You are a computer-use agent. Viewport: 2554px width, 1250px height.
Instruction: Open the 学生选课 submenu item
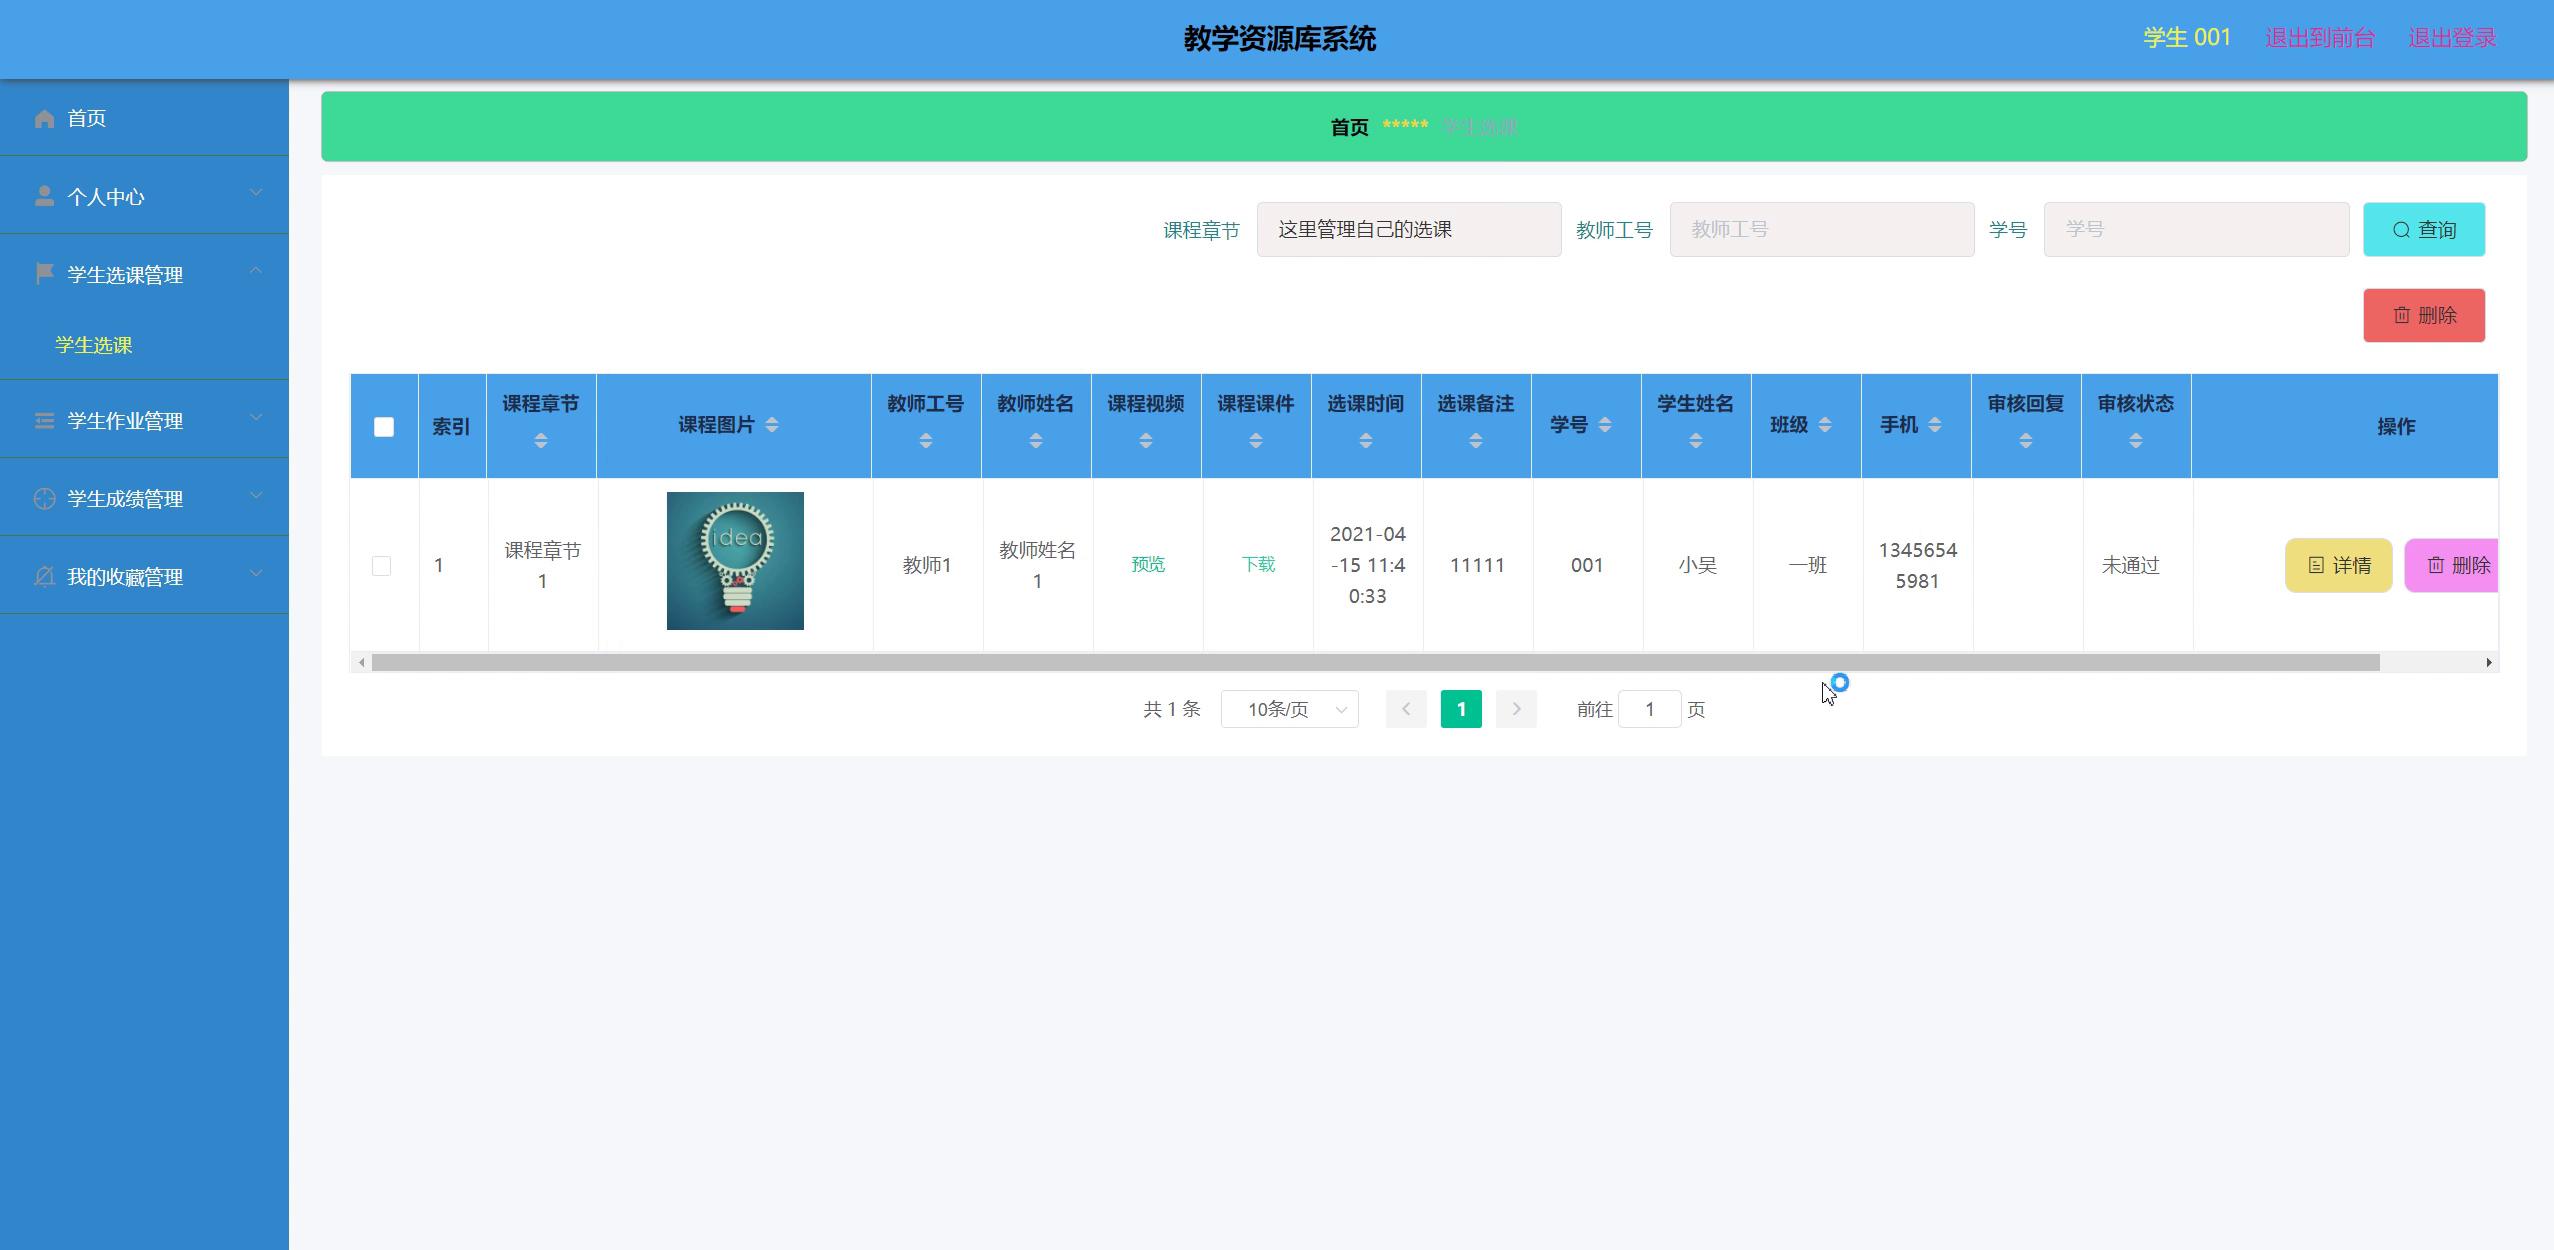(x=94, y=345)
